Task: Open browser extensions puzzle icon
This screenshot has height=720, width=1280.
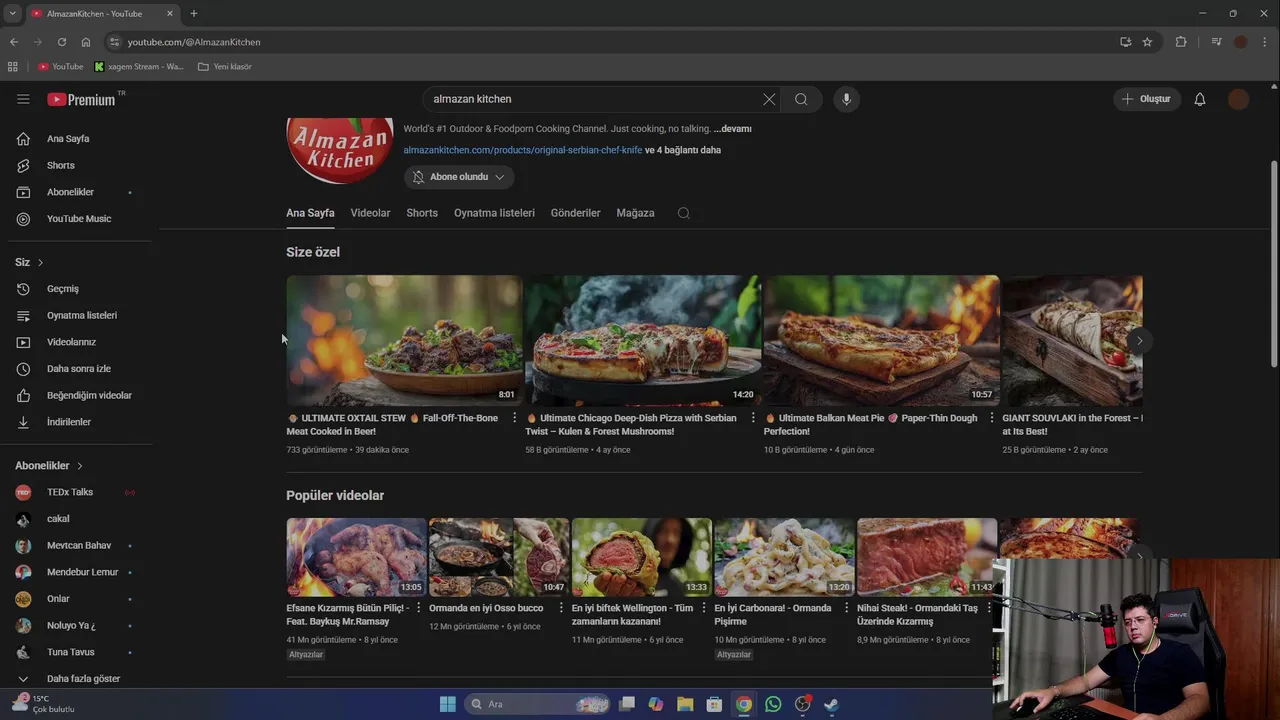Action: coord(1181,42)
